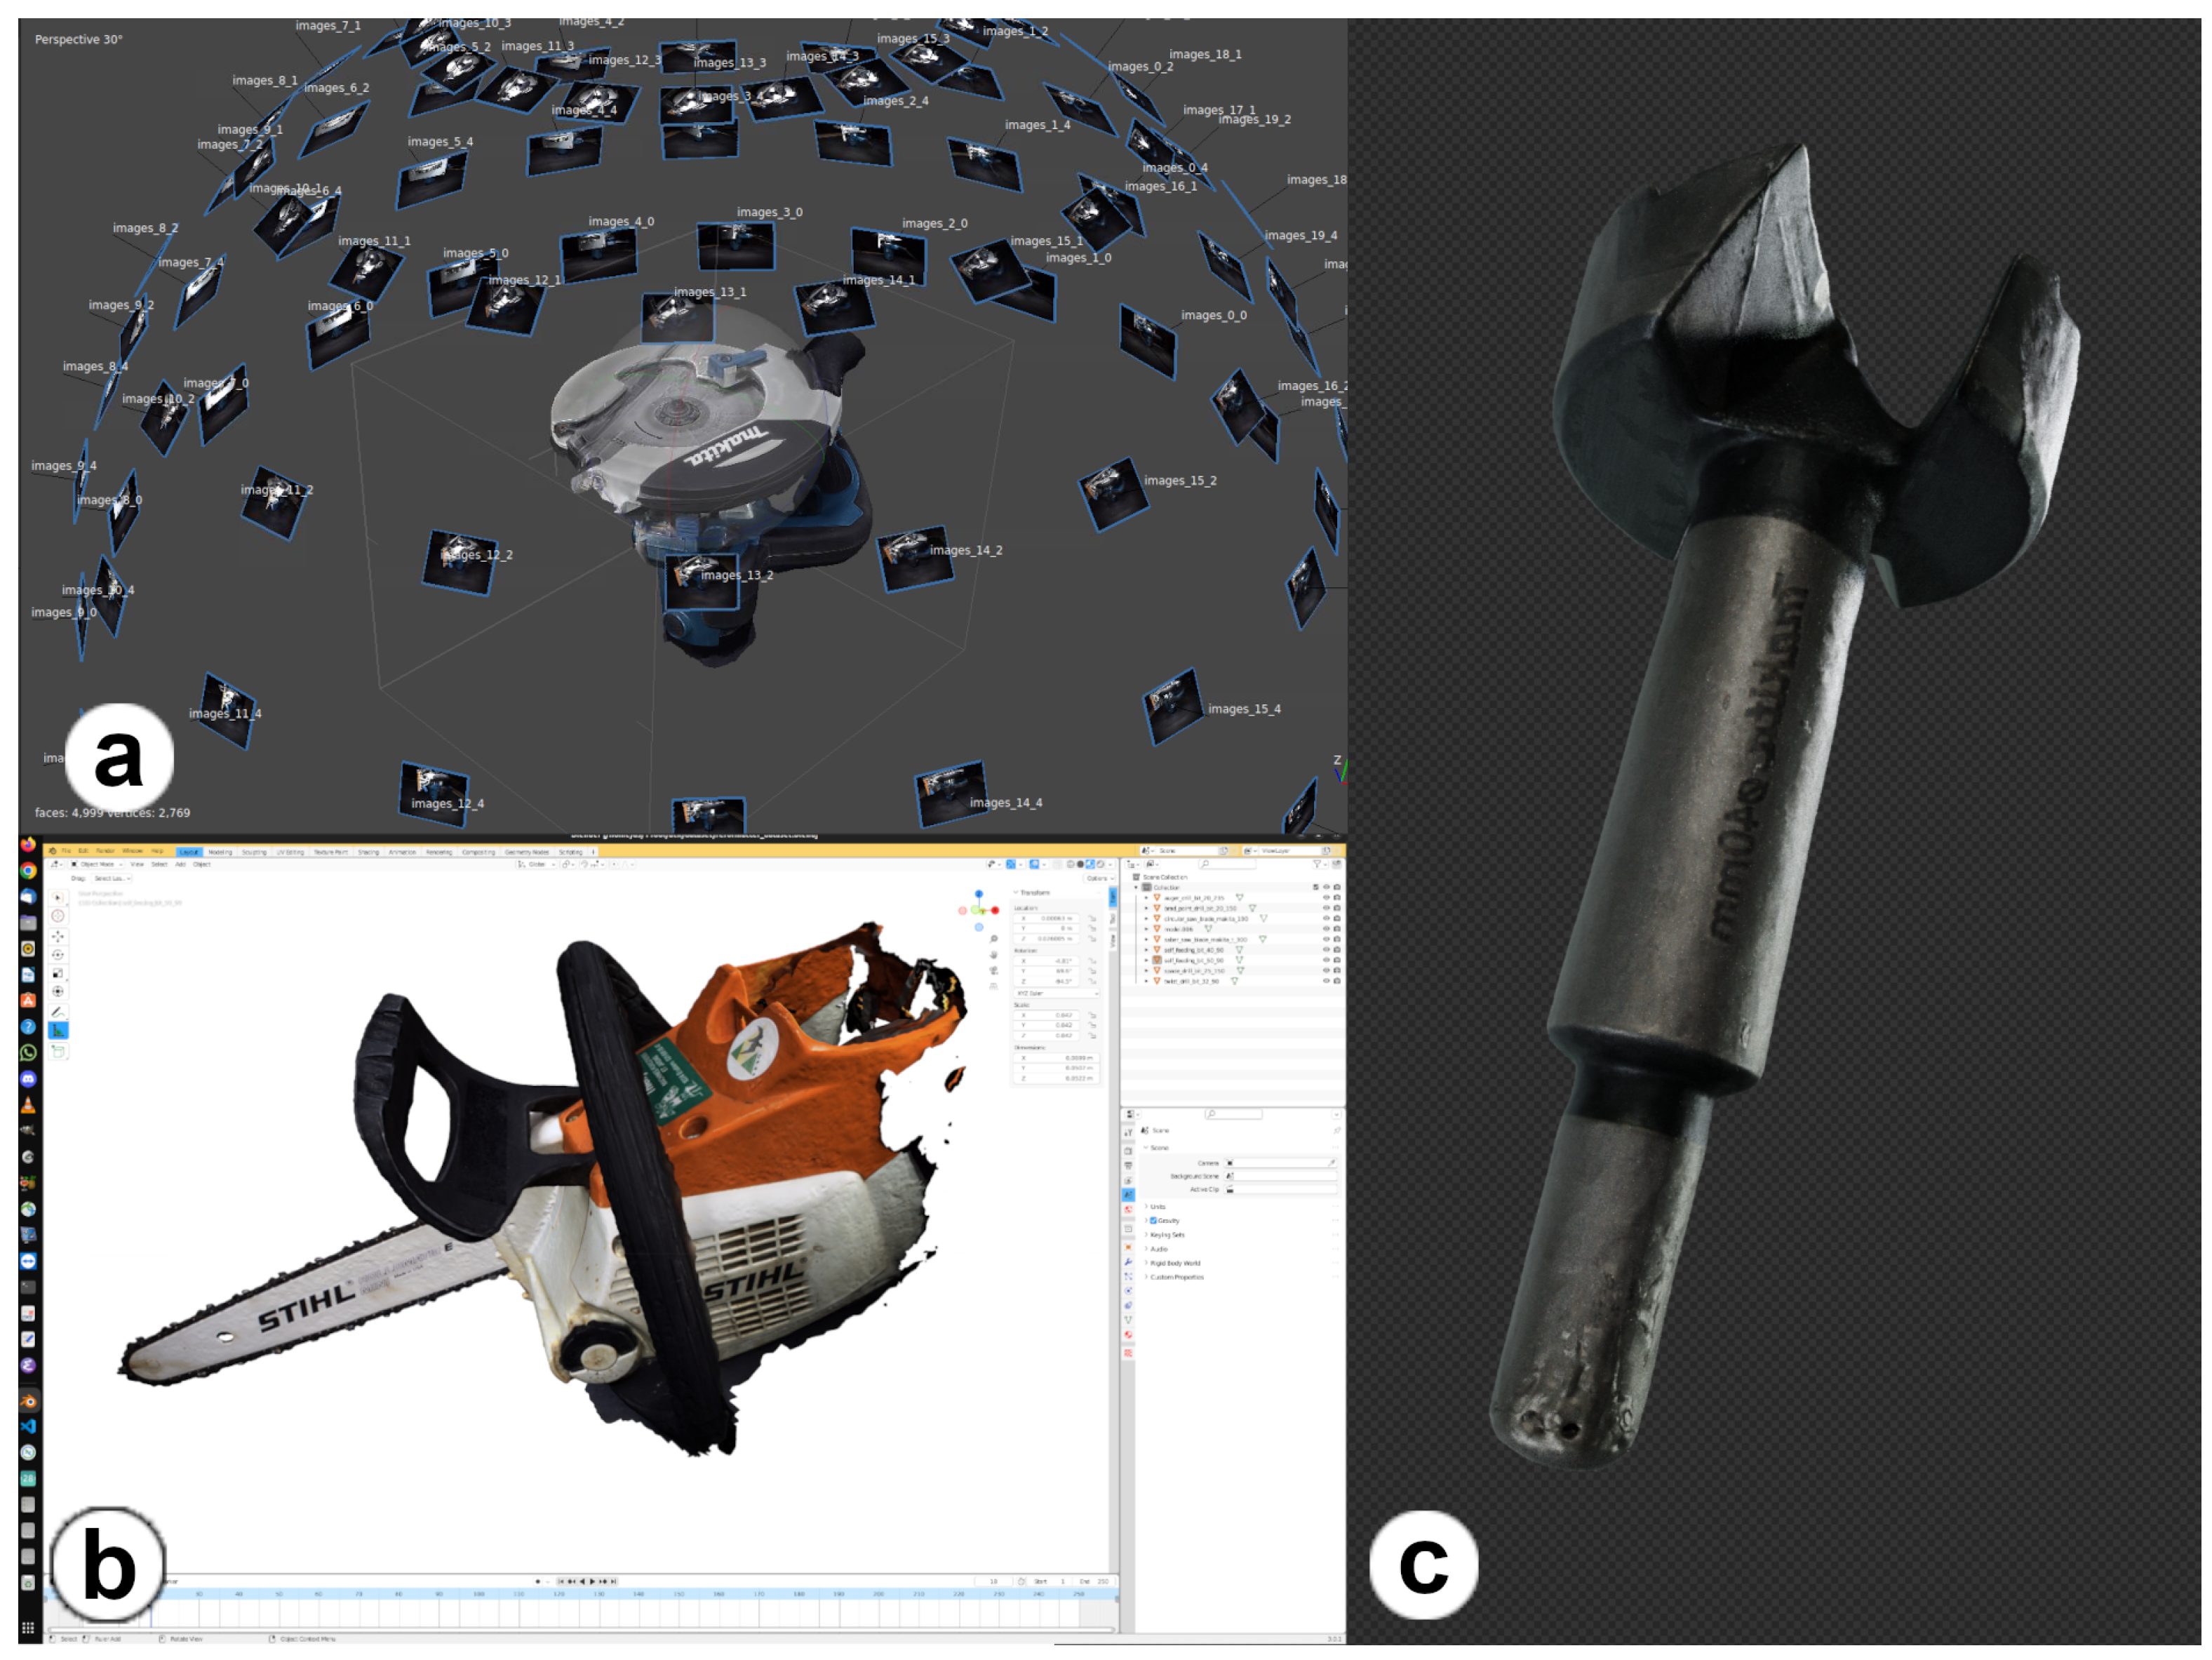
Task: Toggle visibility of twist_drill_bit_32_90 object
Action: click(1326, 981)
